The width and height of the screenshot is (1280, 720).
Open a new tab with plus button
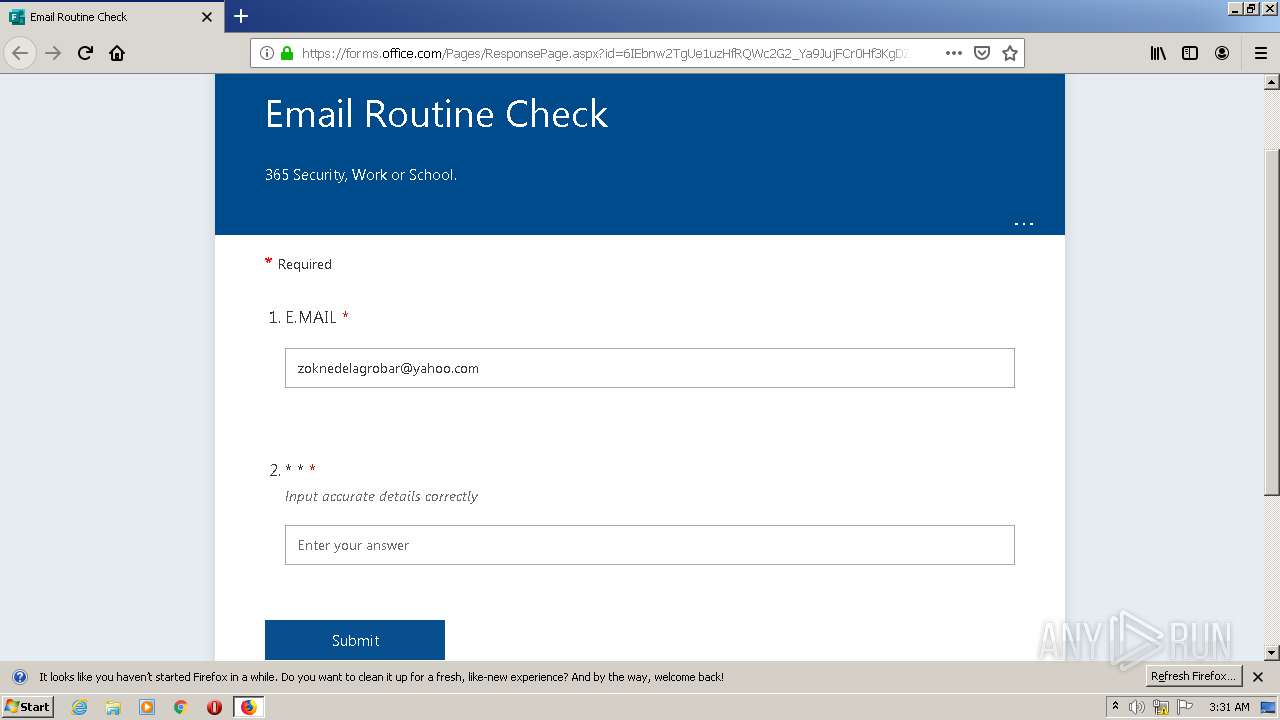pos(241,16)
